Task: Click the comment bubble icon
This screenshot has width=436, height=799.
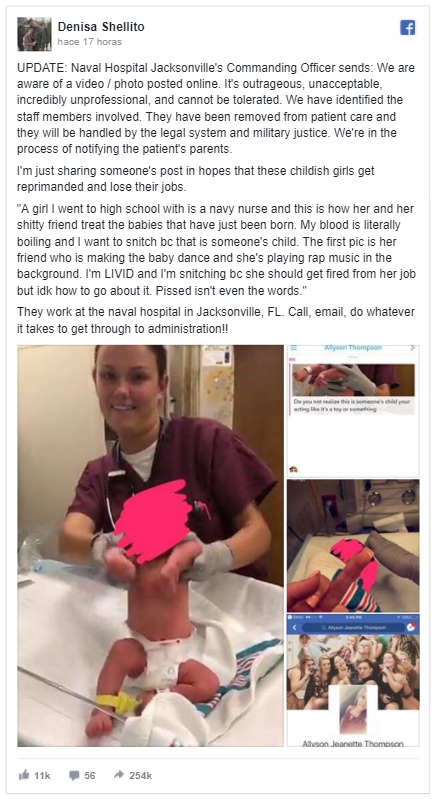Action: (x=74, y=776)
